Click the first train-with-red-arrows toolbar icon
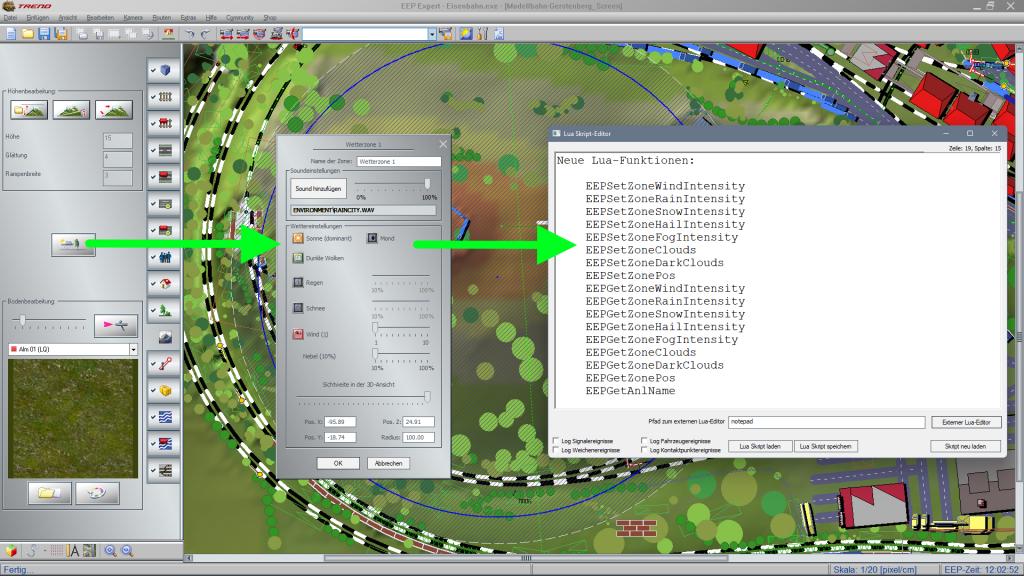This screenshot has width=1024, height=576. tap(227, 34)
